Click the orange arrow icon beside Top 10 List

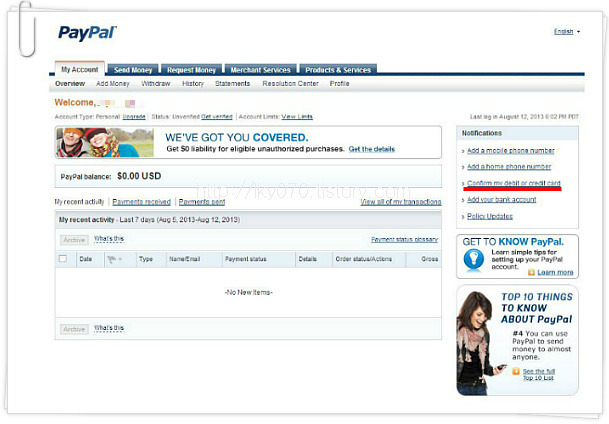516,372
